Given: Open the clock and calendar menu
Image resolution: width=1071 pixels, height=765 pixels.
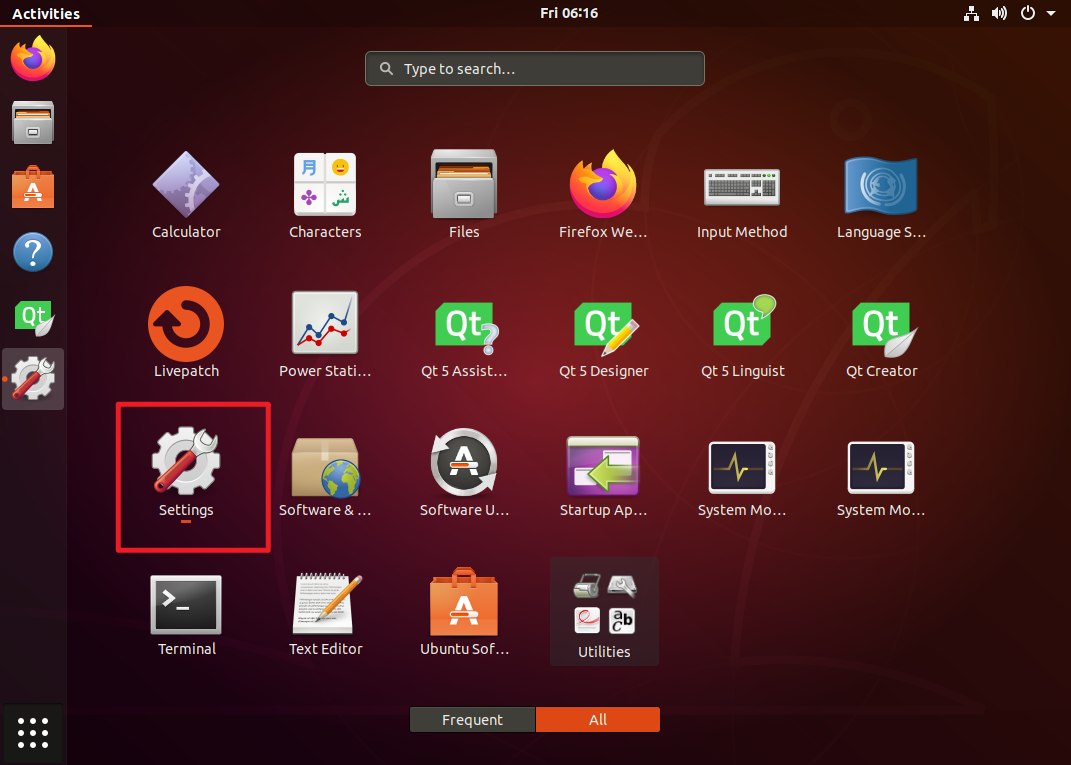Looking at the screenshot, I should pyautogui.click(x=569, y=13).
